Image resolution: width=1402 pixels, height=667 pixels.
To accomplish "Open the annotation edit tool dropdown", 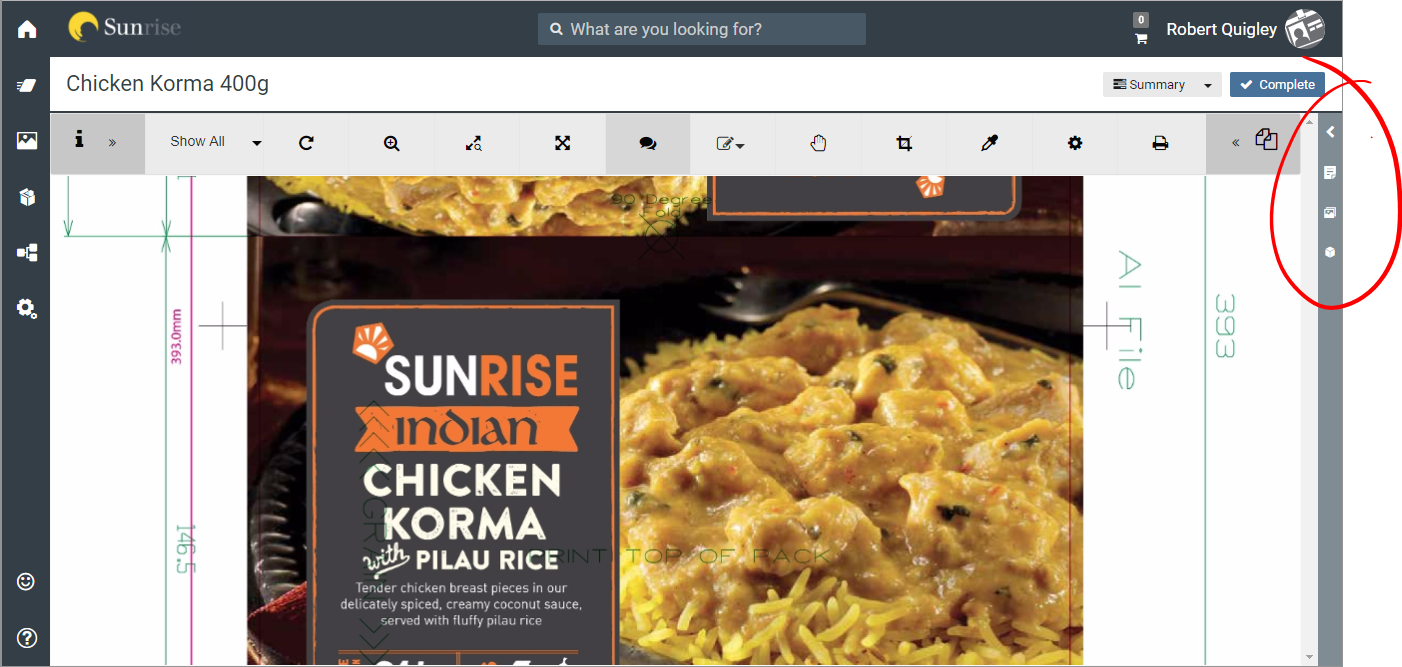I will click(x=731, y=143).
